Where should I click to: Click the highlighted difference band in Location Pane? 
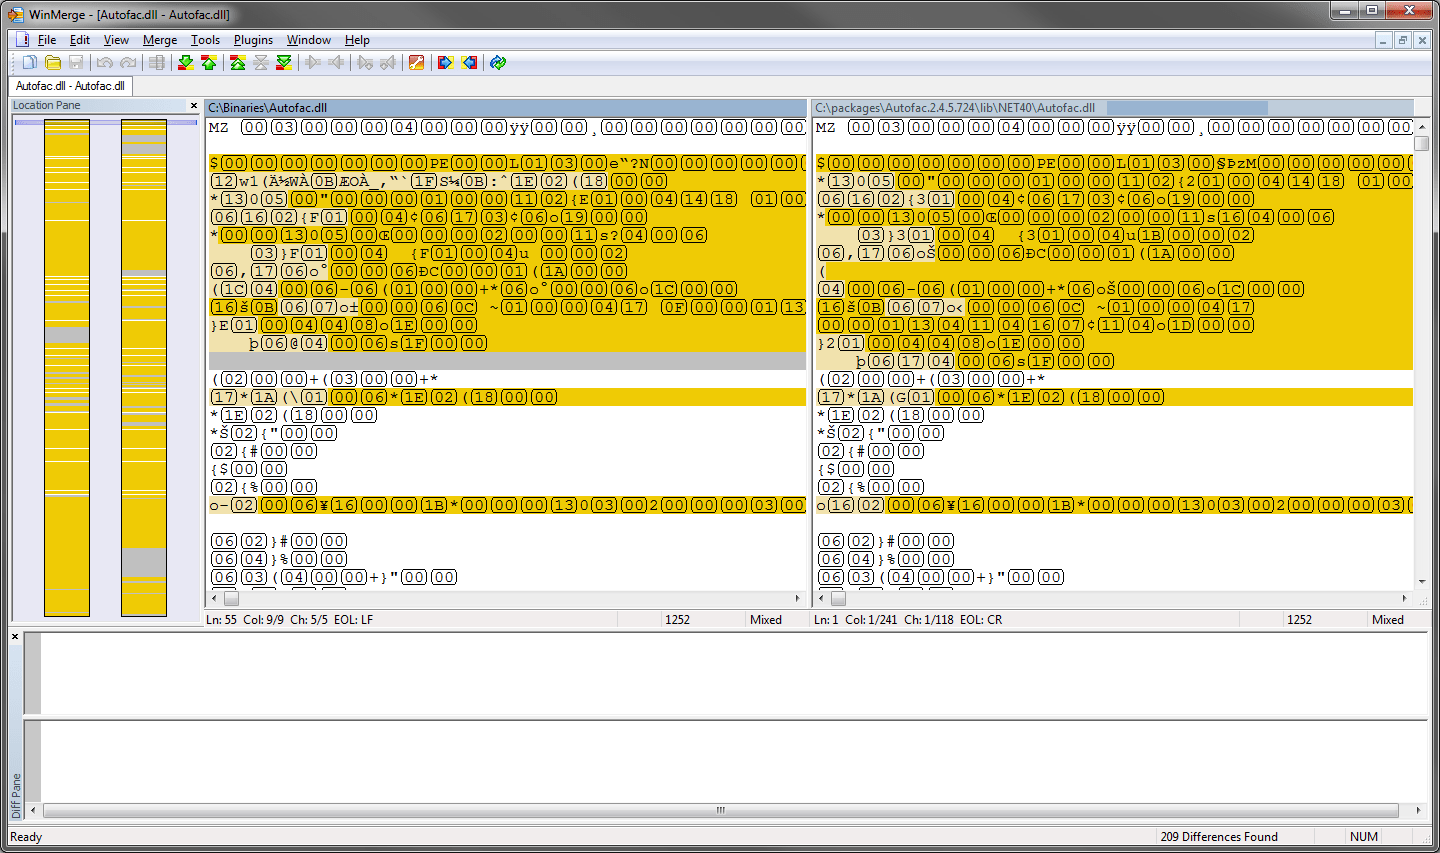66,300
